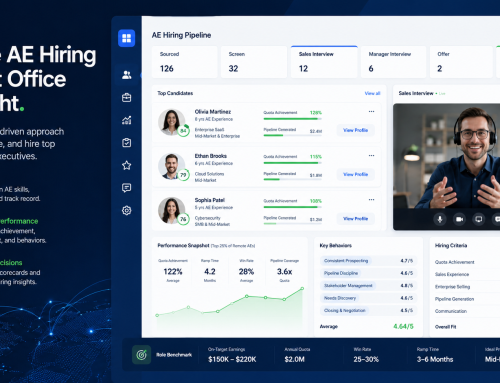Click Sophia Patel's Pipeline Generated progress bar
500x383 pixels.
(x=293, y=224)
